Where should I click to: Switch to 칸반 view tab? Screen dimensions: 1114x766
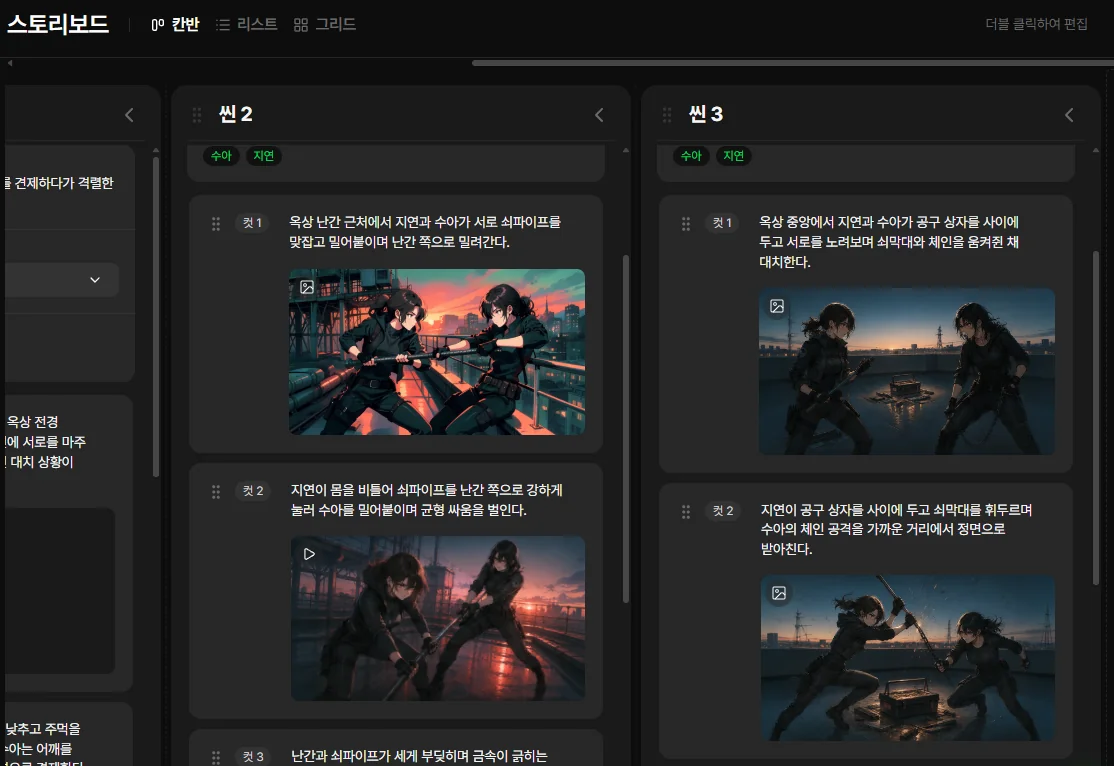tap(175, 24)
